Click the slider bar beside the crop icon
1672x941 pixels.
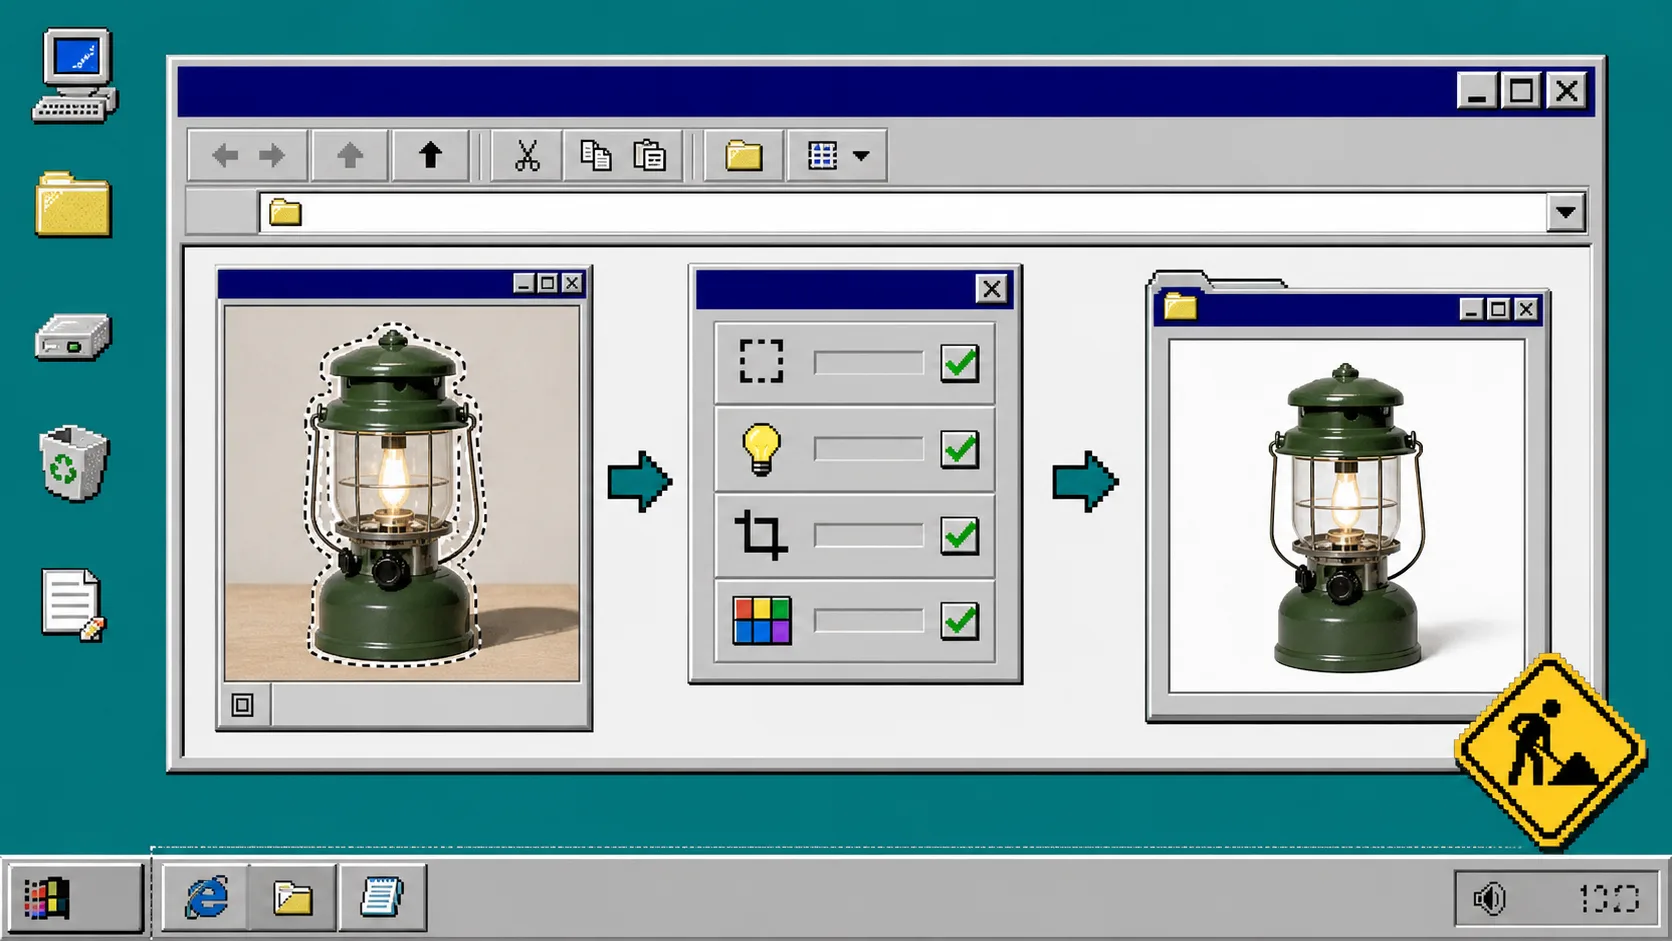coord(868,535)
